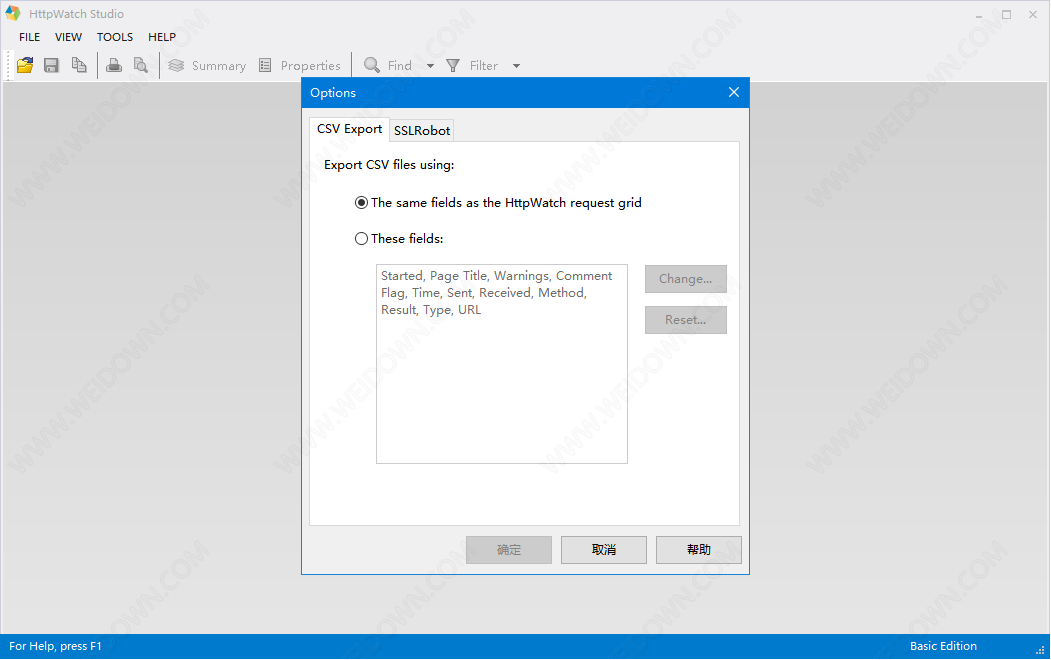
Task: Click the HttpWatch Studio app icon
Action: click(x=13, y=13)
